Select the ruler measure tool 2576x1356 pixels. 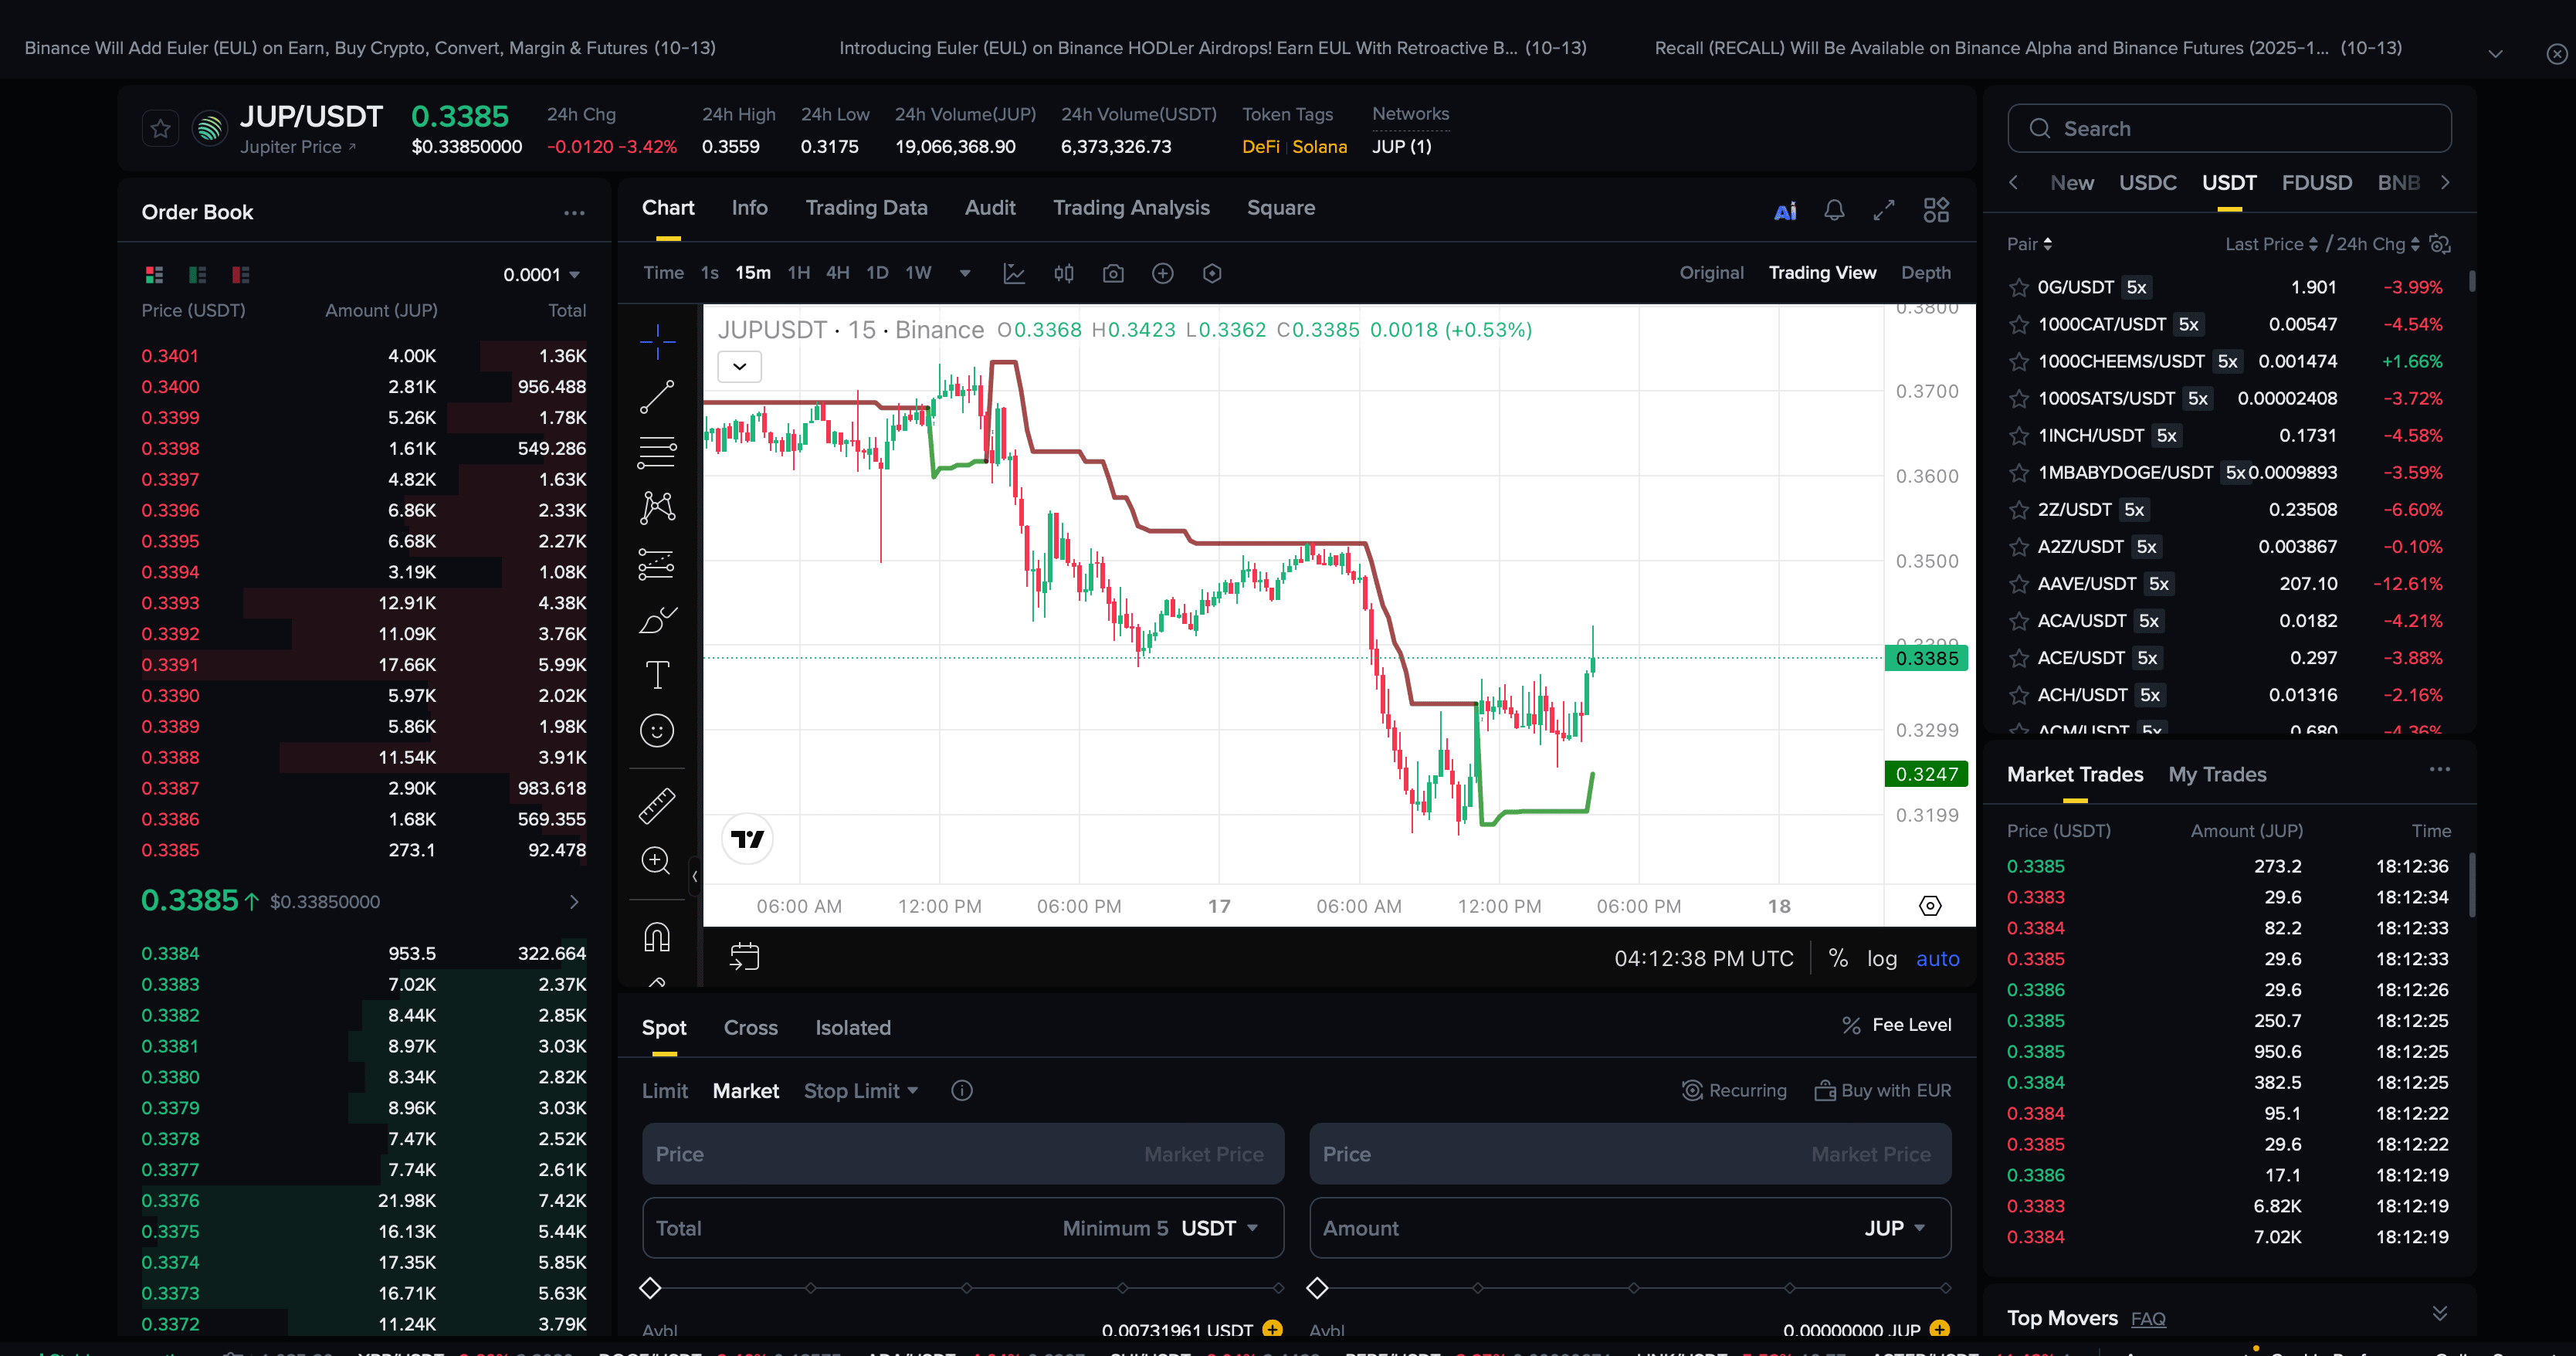[x=657, y=806]
